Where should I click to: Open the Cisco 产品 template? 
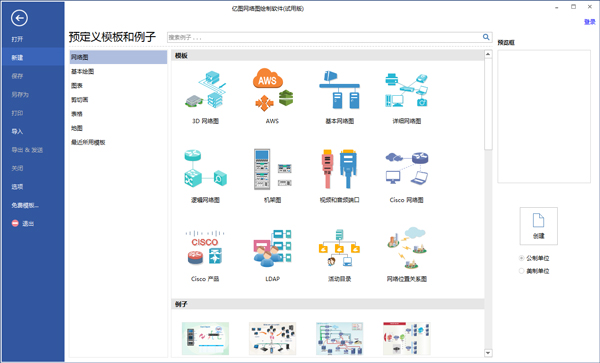(x=205, y=248)
